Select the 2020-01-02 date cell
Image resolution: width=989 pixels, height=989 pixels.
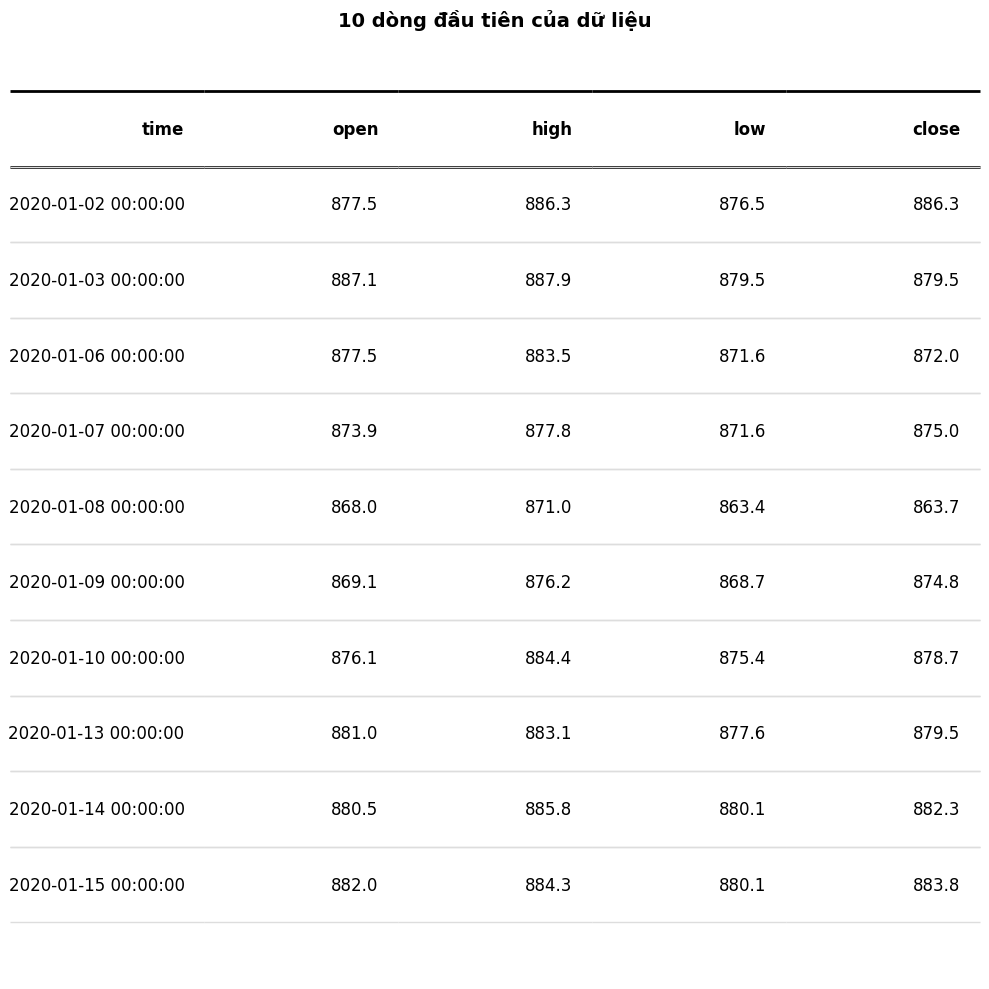click(97, 205)
